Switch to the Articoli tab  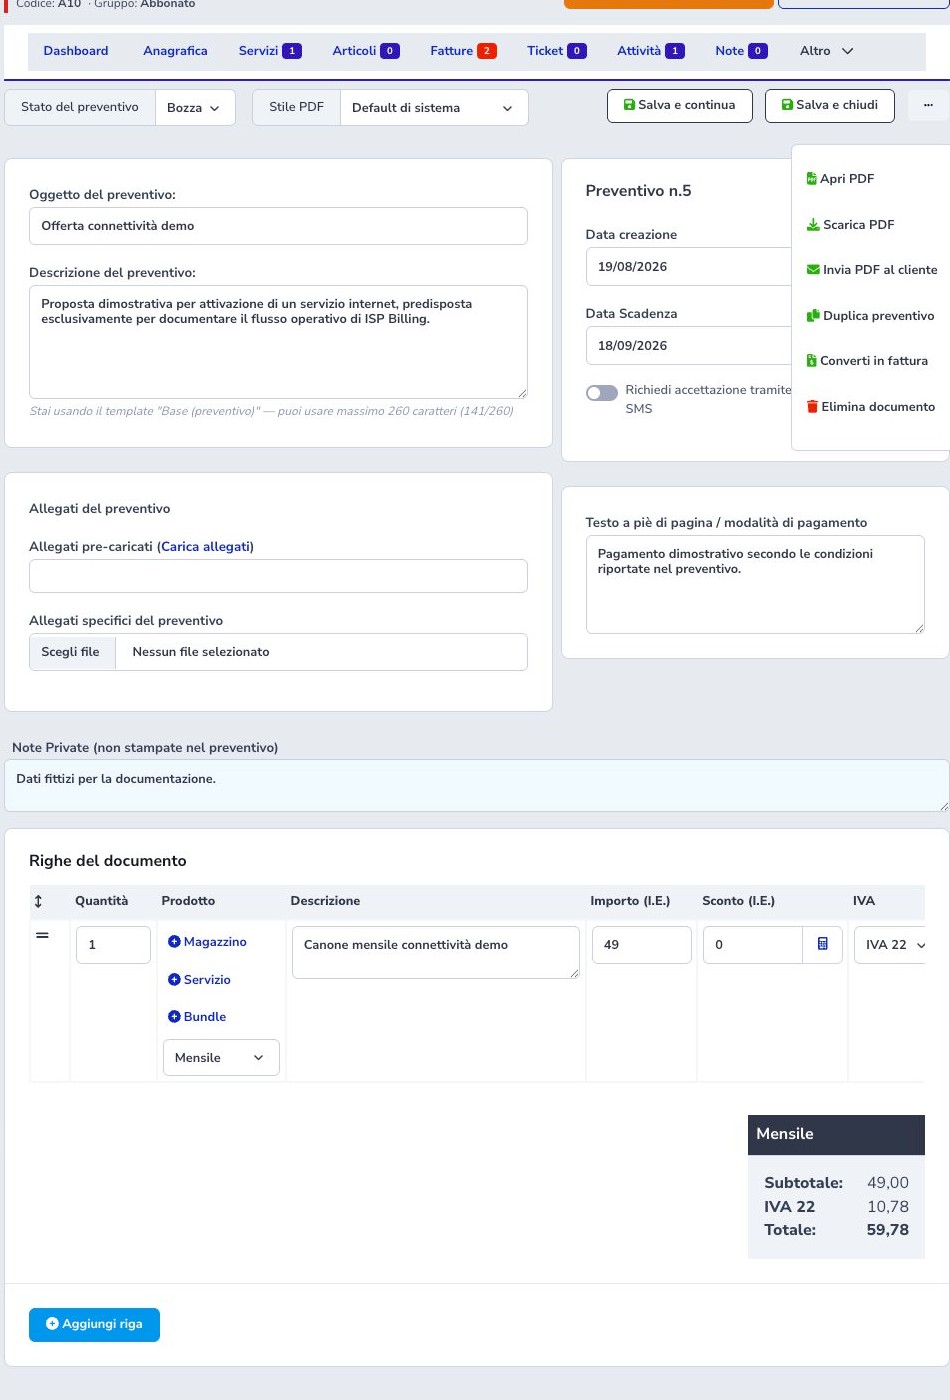tap(365, 51)
